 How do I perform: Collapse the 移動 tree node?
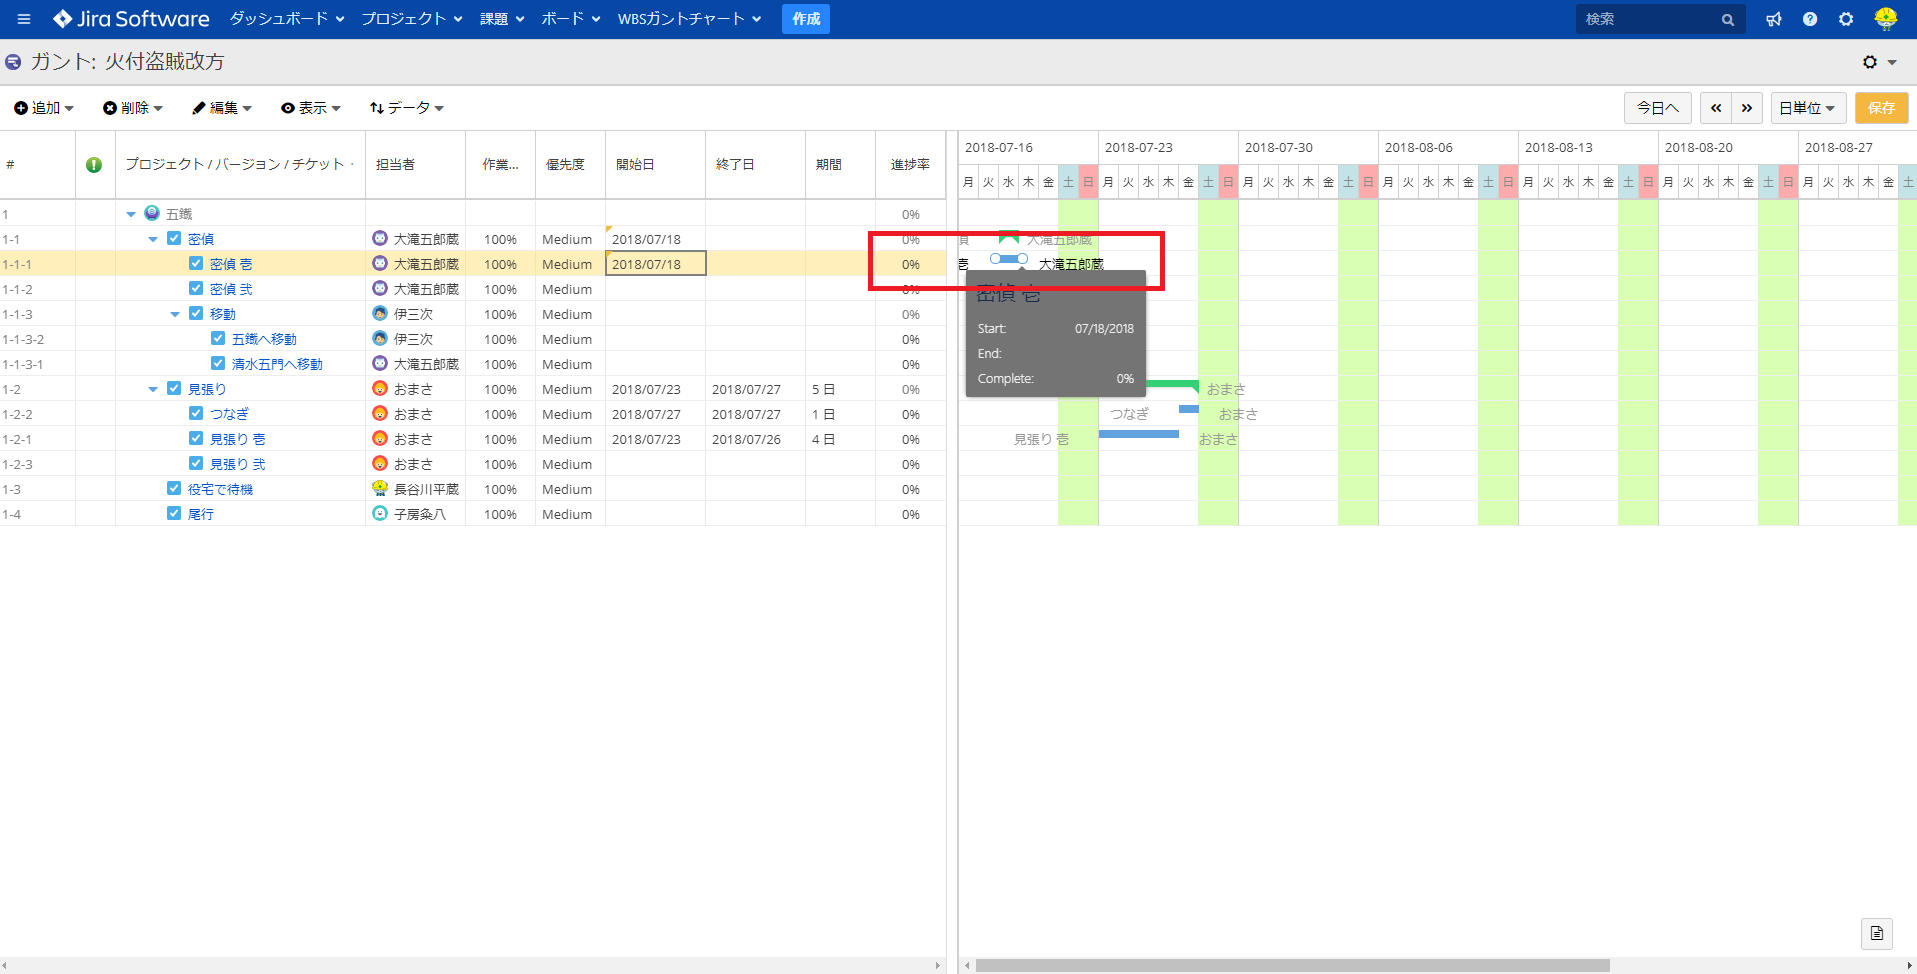[175, 314]
